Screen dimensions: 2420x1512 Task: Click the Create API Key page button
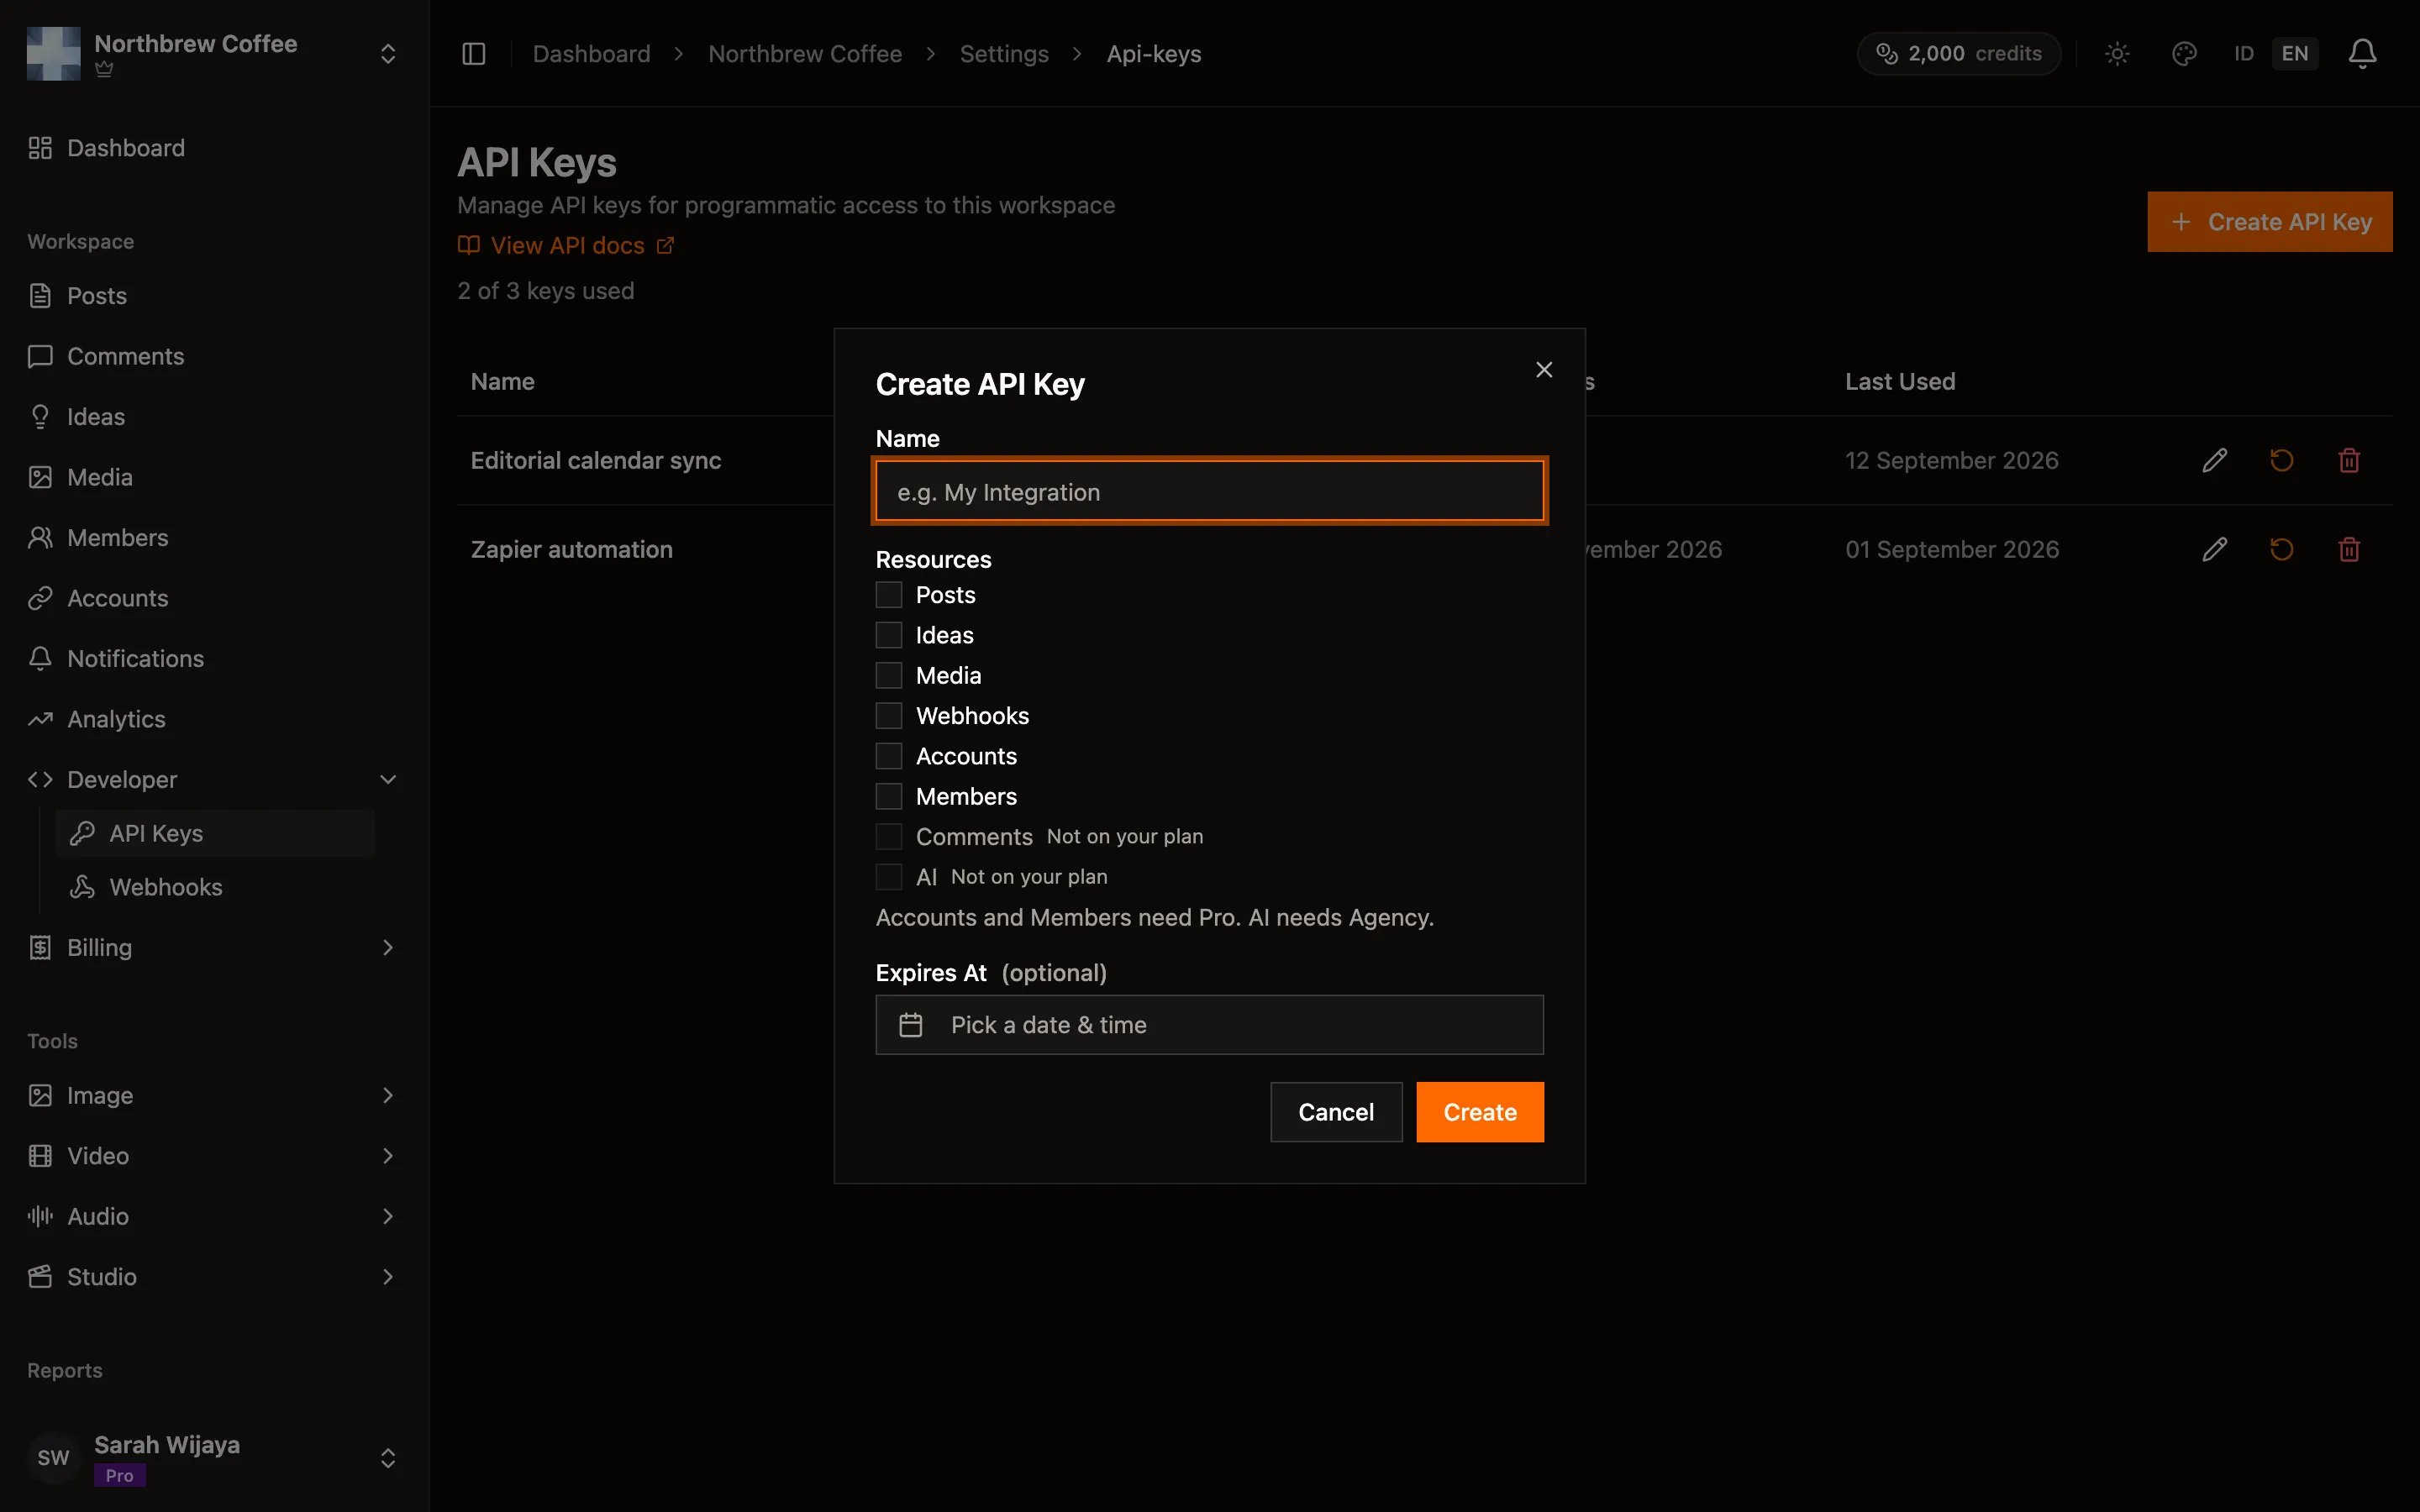click(2269, 222)
